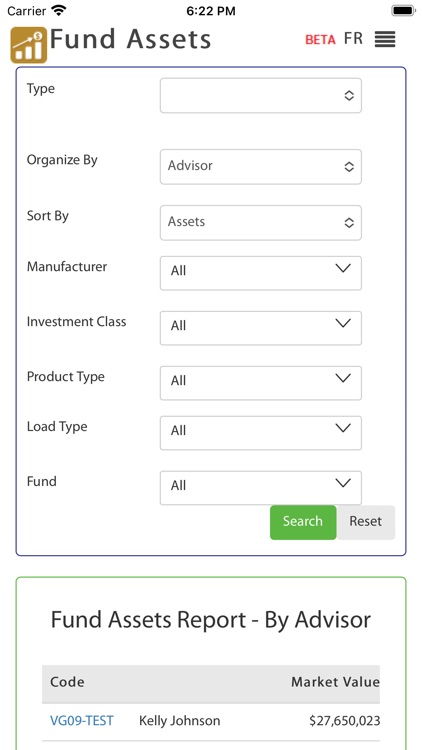Expand the Investment Class dropdown

[261, 328]
